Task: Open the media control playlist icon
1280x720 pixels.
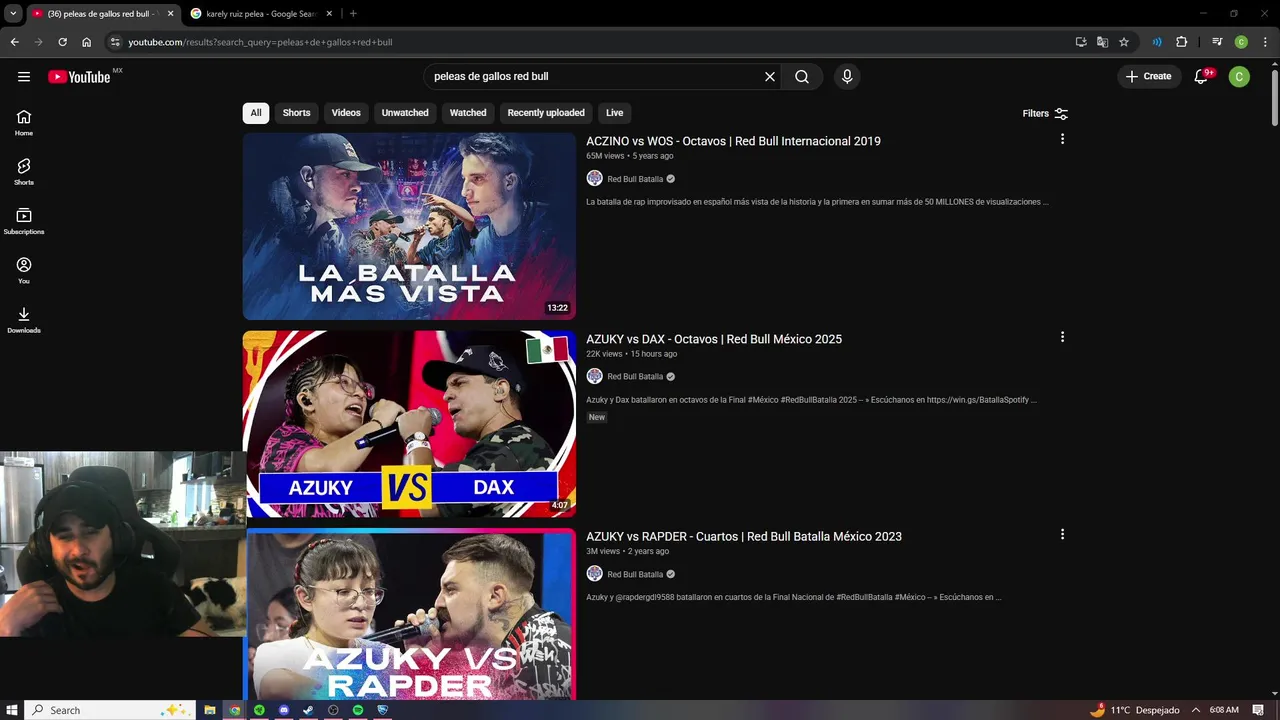Action: coord(1217,42)
